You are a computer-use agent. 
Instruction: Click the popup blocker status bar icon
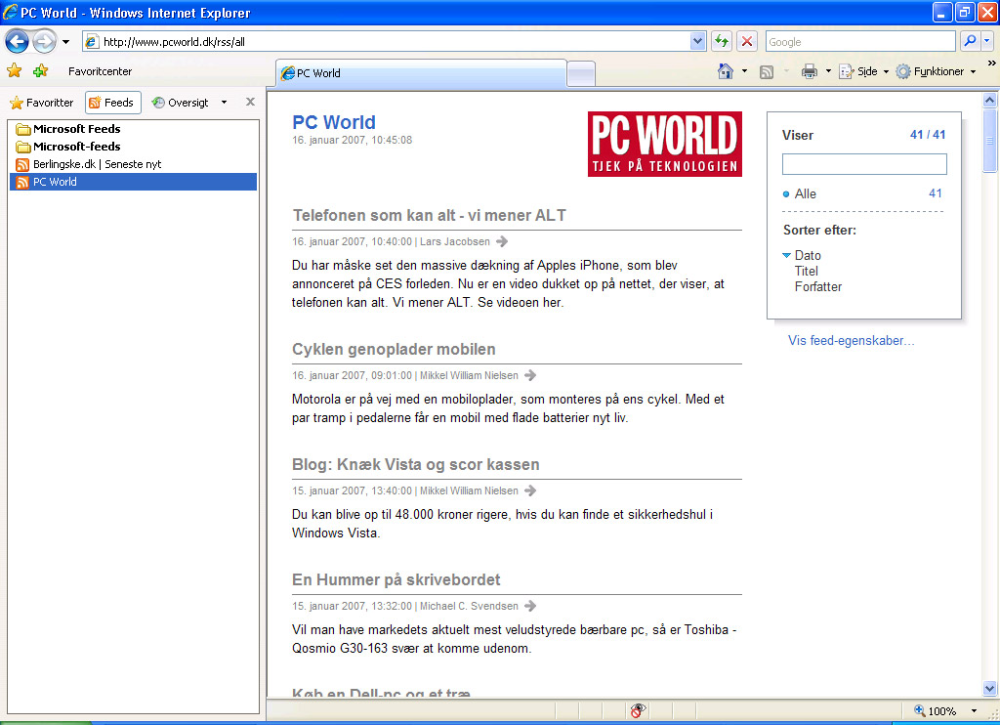[x=637, y=710]
